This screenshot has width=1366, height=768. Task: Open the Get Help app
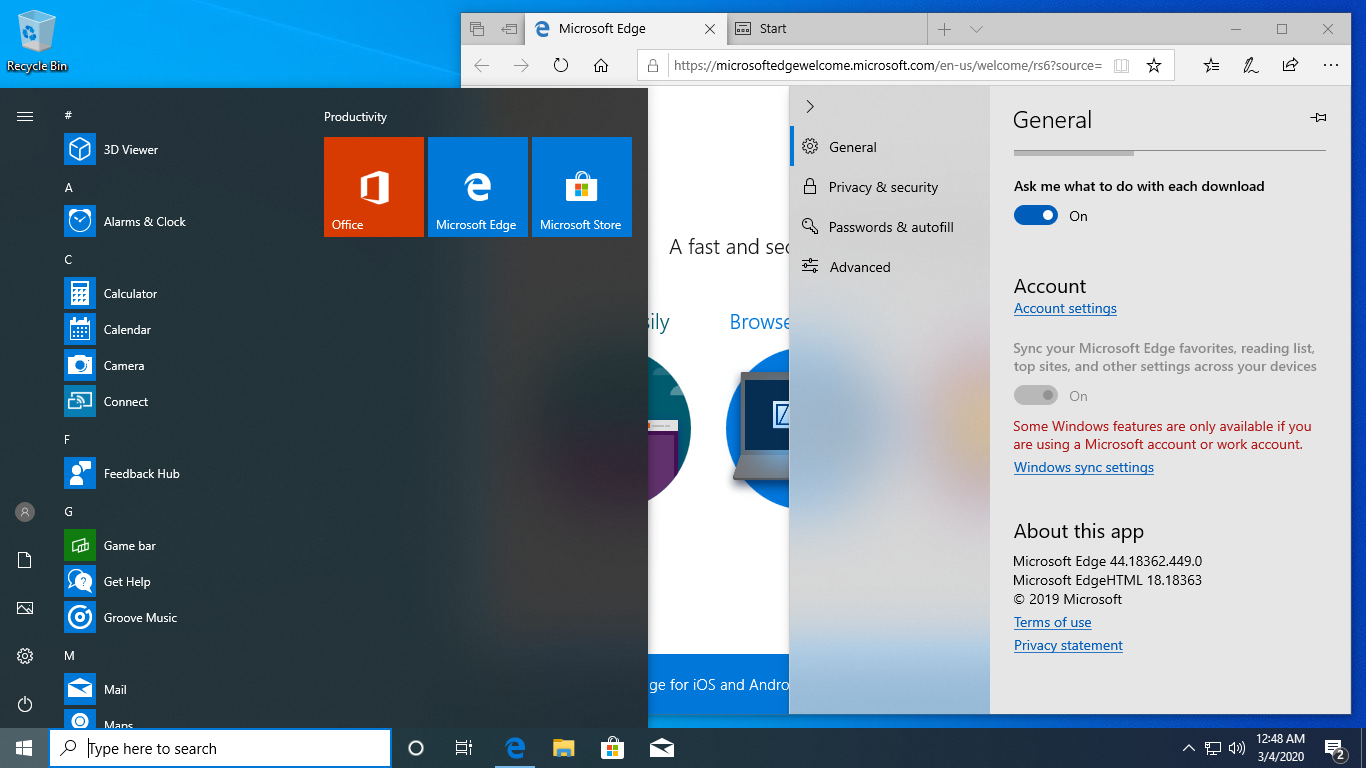(x=180, y=582)
